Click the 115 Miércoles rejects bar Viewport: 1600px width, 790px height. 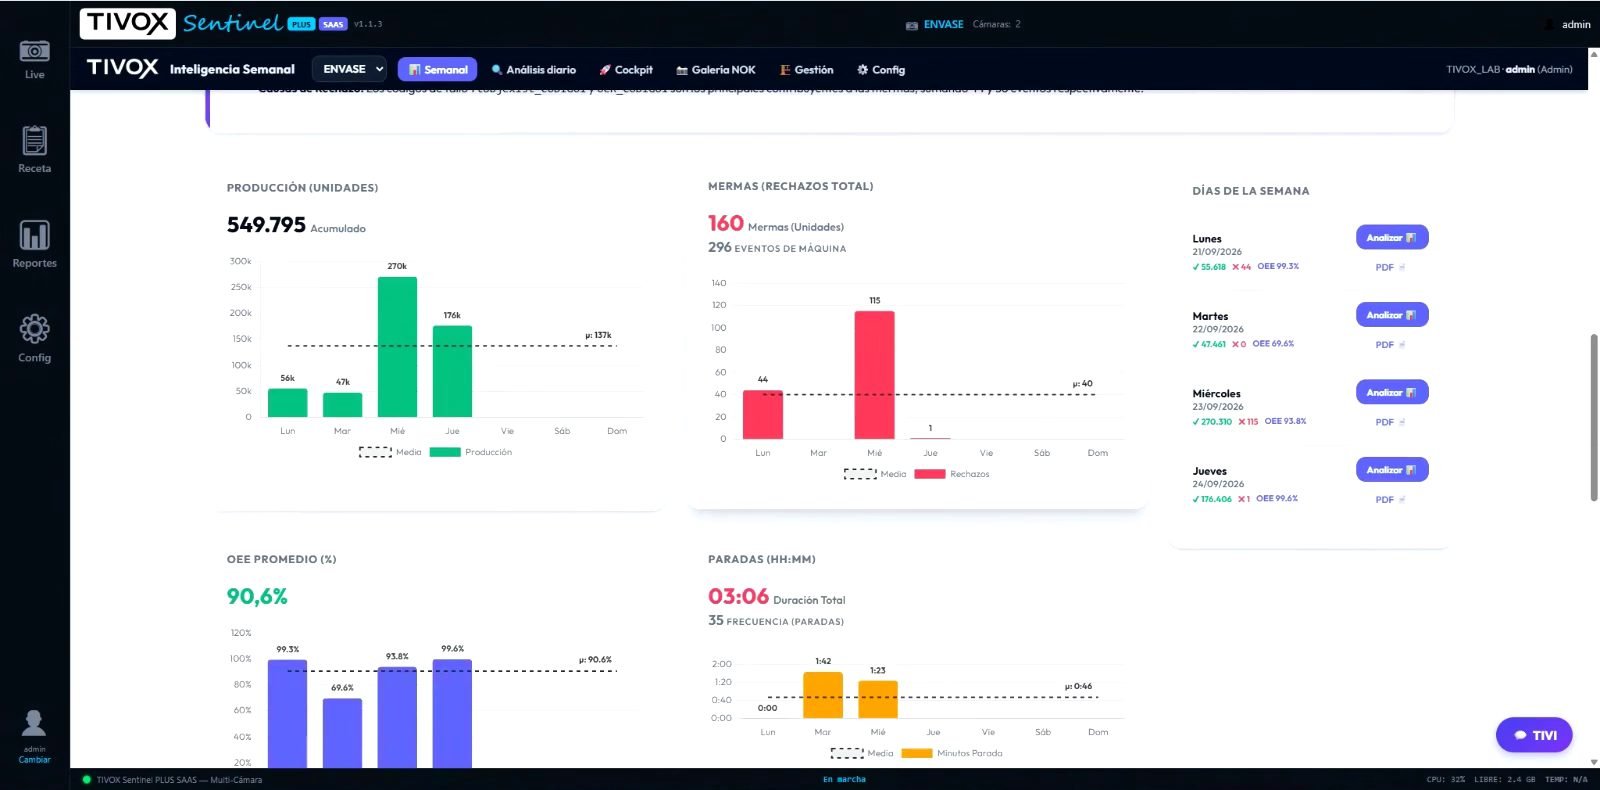click(875, 375)
